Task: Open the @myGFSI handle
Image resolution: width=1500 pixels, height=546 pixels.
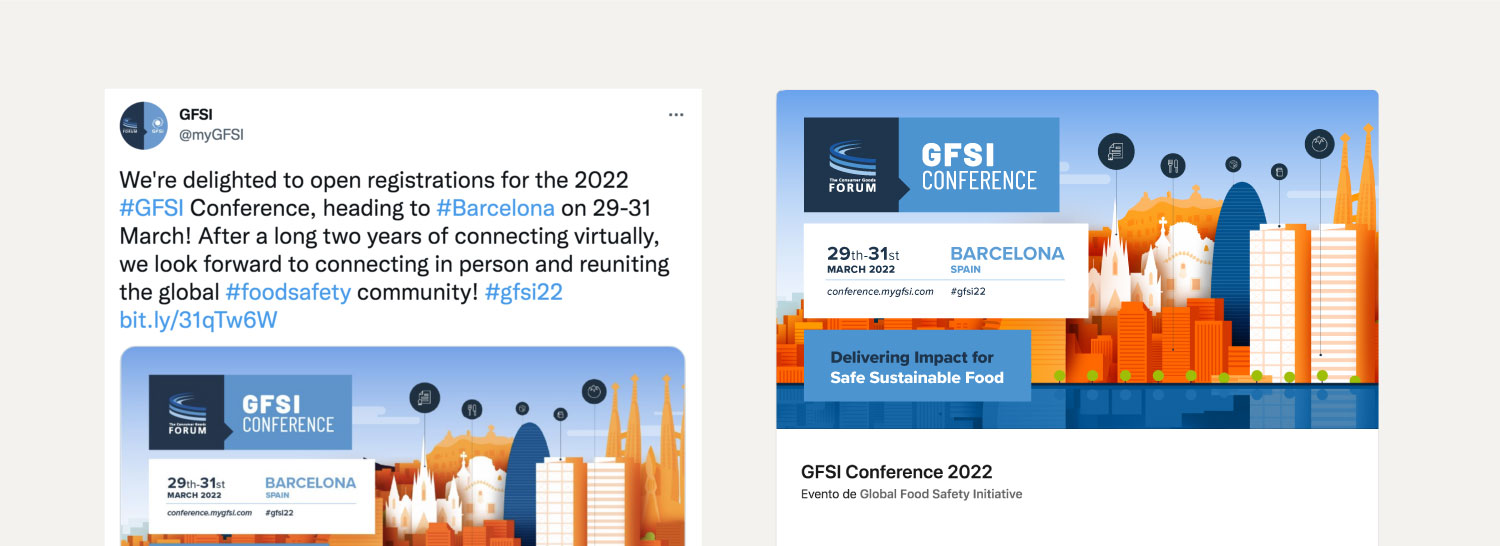Action: [211, 135]
